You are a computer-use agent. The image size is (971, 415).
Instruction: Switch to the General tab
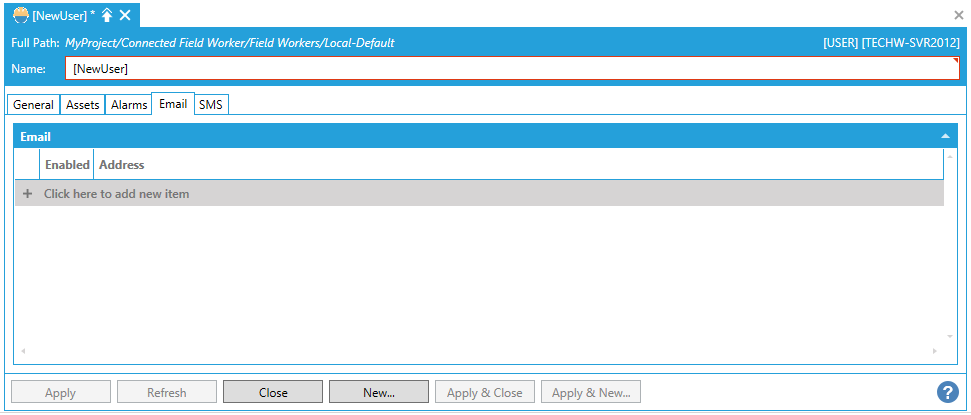pos(33,105)
